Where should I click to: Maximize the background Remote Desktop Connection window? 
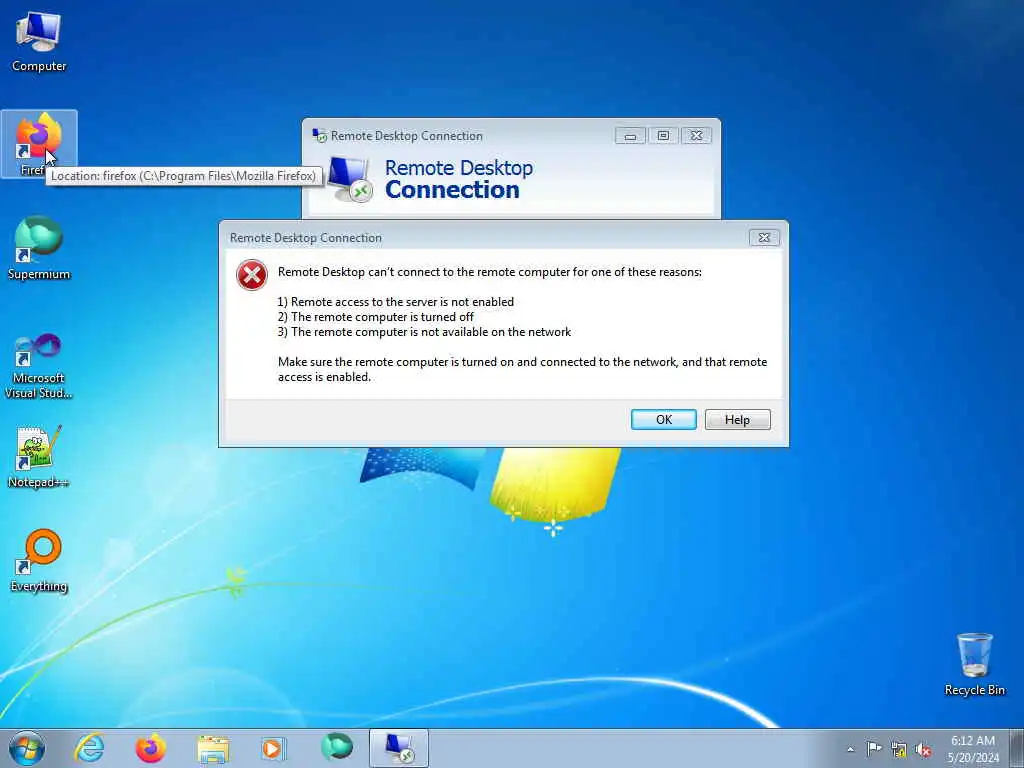click(663, 136)
